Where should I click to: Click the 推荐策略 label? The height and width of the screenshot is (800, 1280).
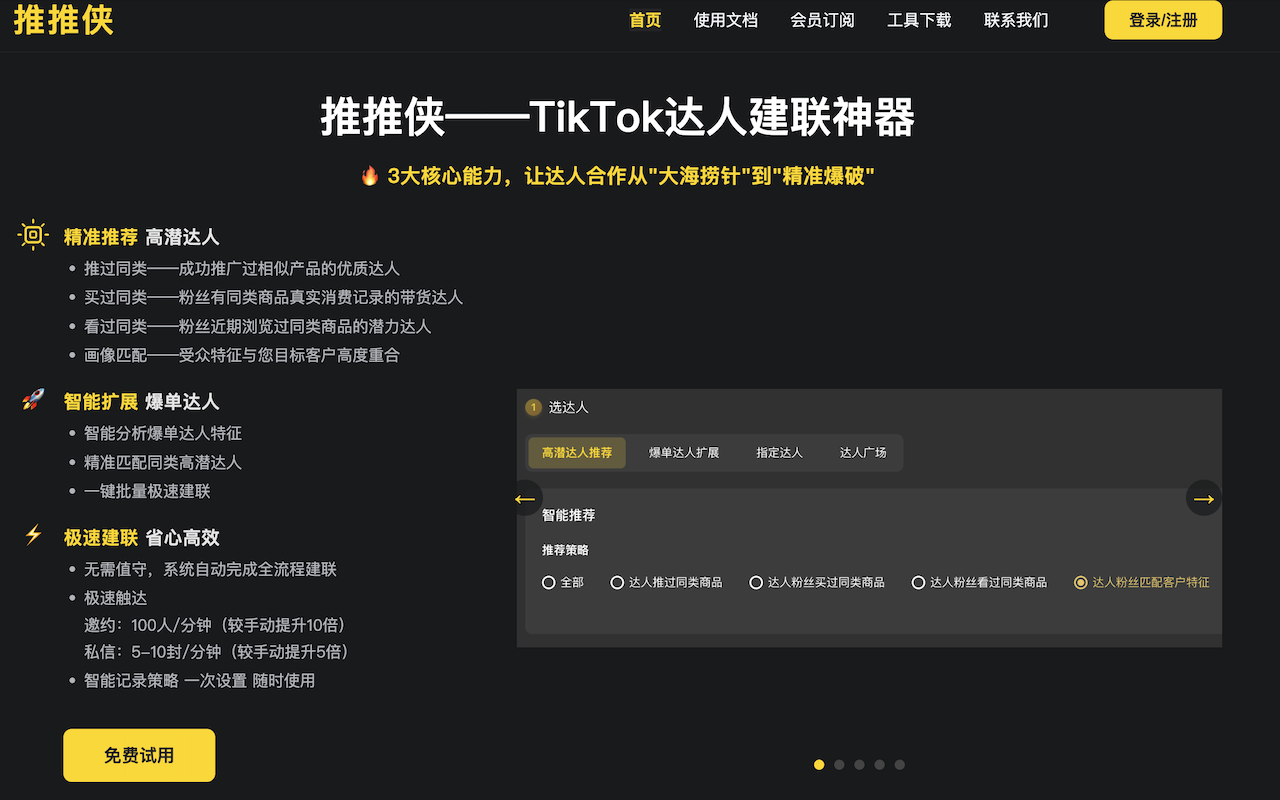pyautogui.click(x=565, y=550)
